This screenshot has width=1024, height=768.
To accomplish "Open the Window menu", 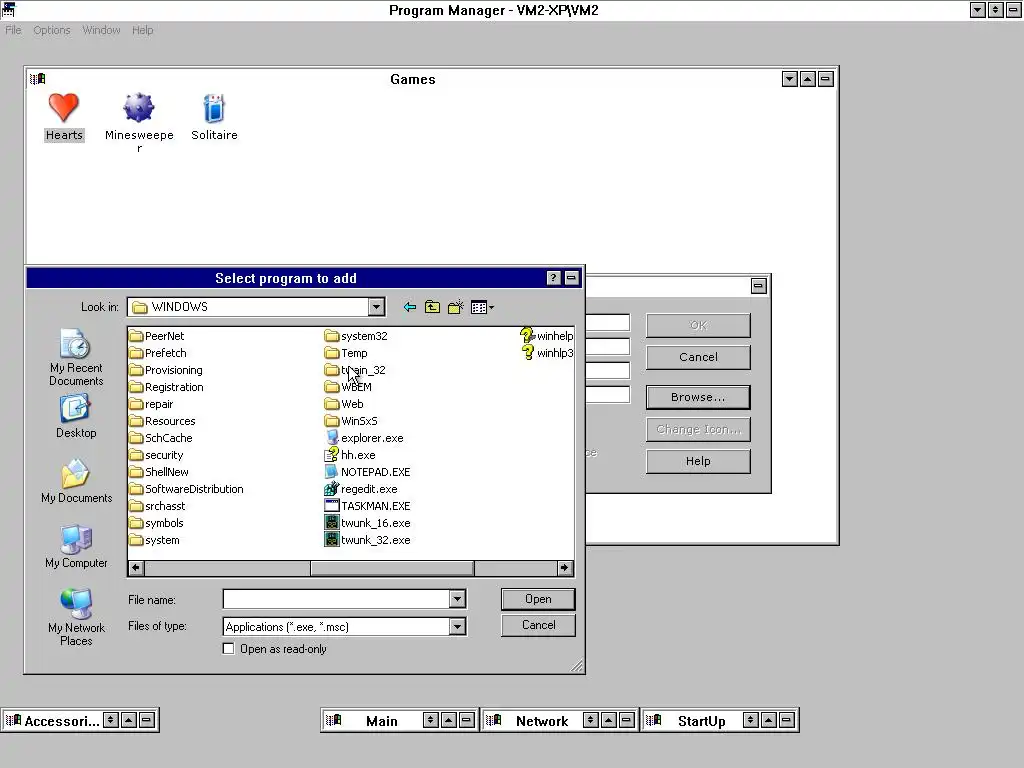I will tap(101, 30).
